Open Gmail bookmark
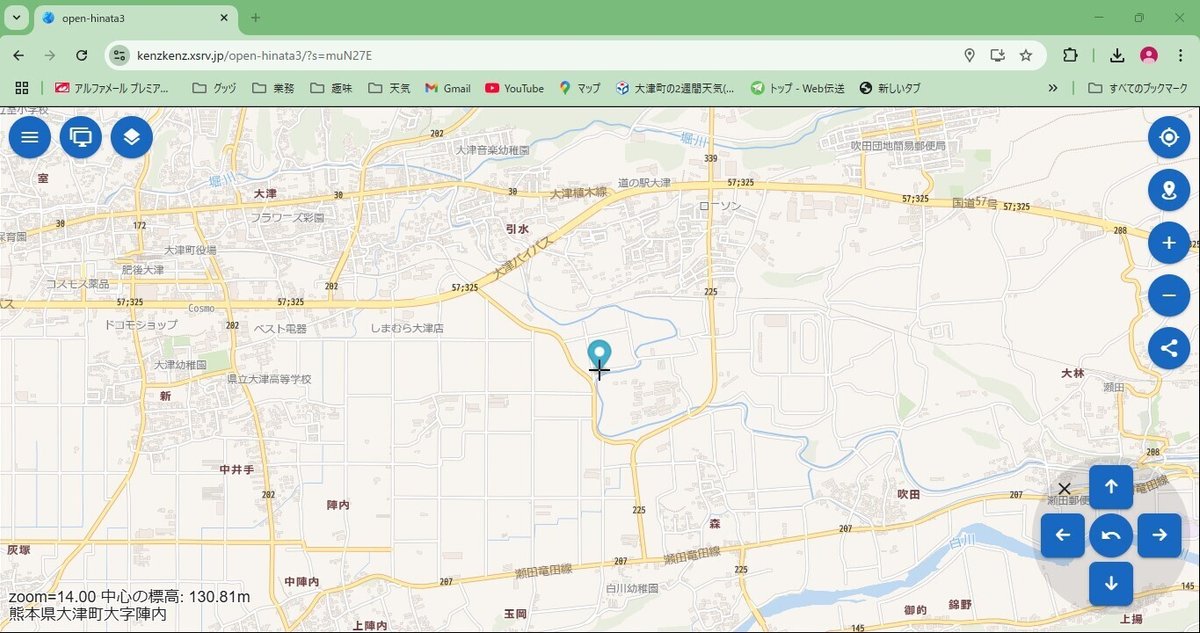The image size is (1200, 633). [x=447, y=88]
